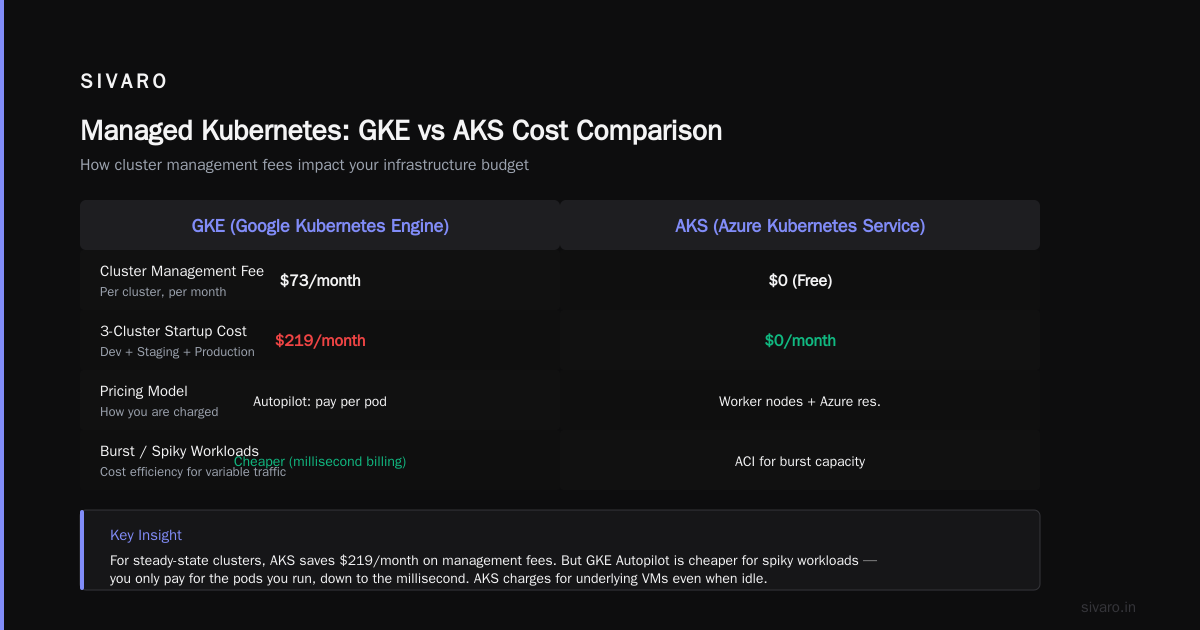Click the 'Key Insight' heading

click(146, 535)
